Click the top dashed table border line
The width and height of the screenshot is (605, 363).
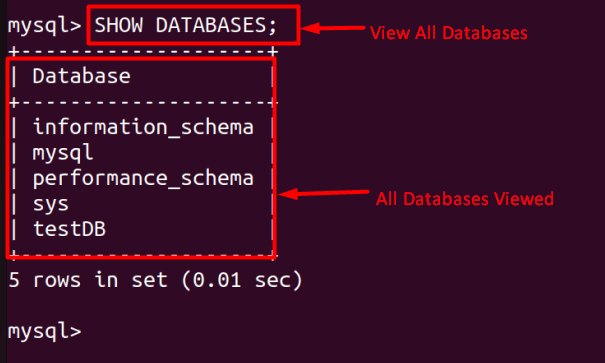(x=143, y=51)
